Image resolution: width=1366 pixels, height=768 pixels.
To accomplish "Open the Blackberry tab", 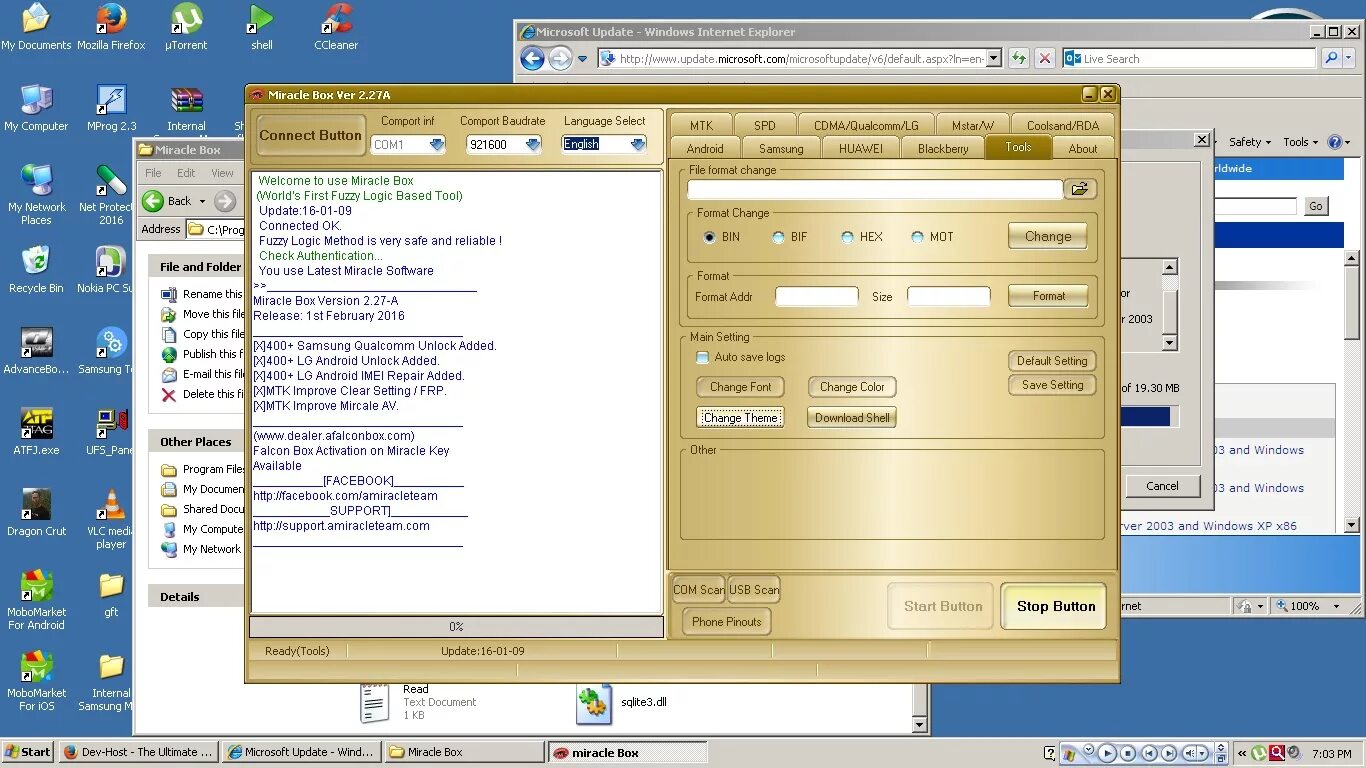I will pyautogui.click(x=943, y=149).
